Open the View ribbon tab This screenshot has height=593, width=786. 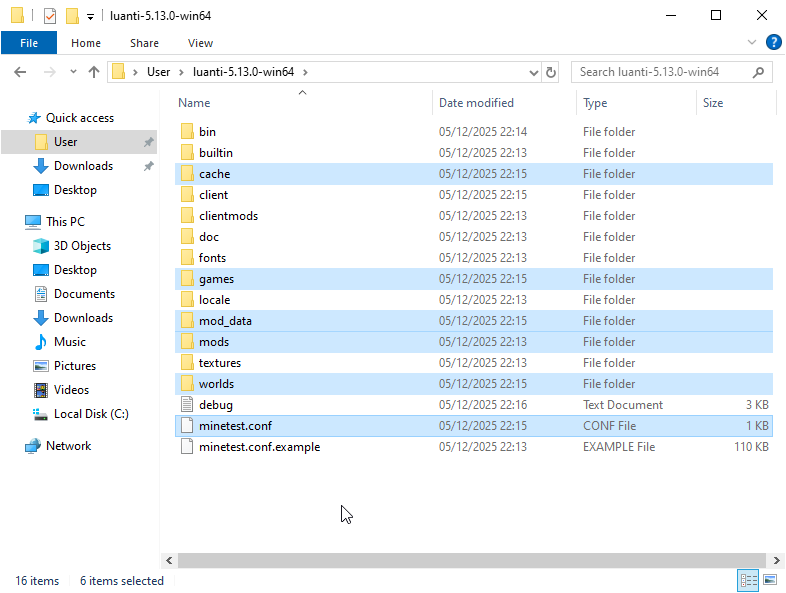point(201,43)
